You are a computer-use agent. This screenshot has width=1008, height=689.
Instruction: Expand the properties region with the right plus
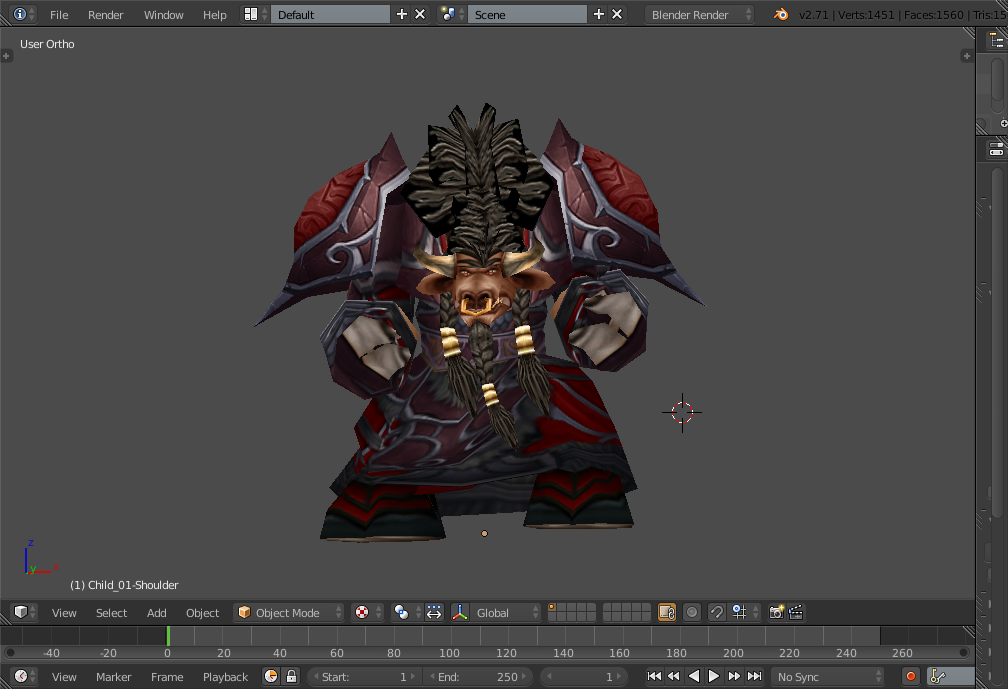[966, 56]
